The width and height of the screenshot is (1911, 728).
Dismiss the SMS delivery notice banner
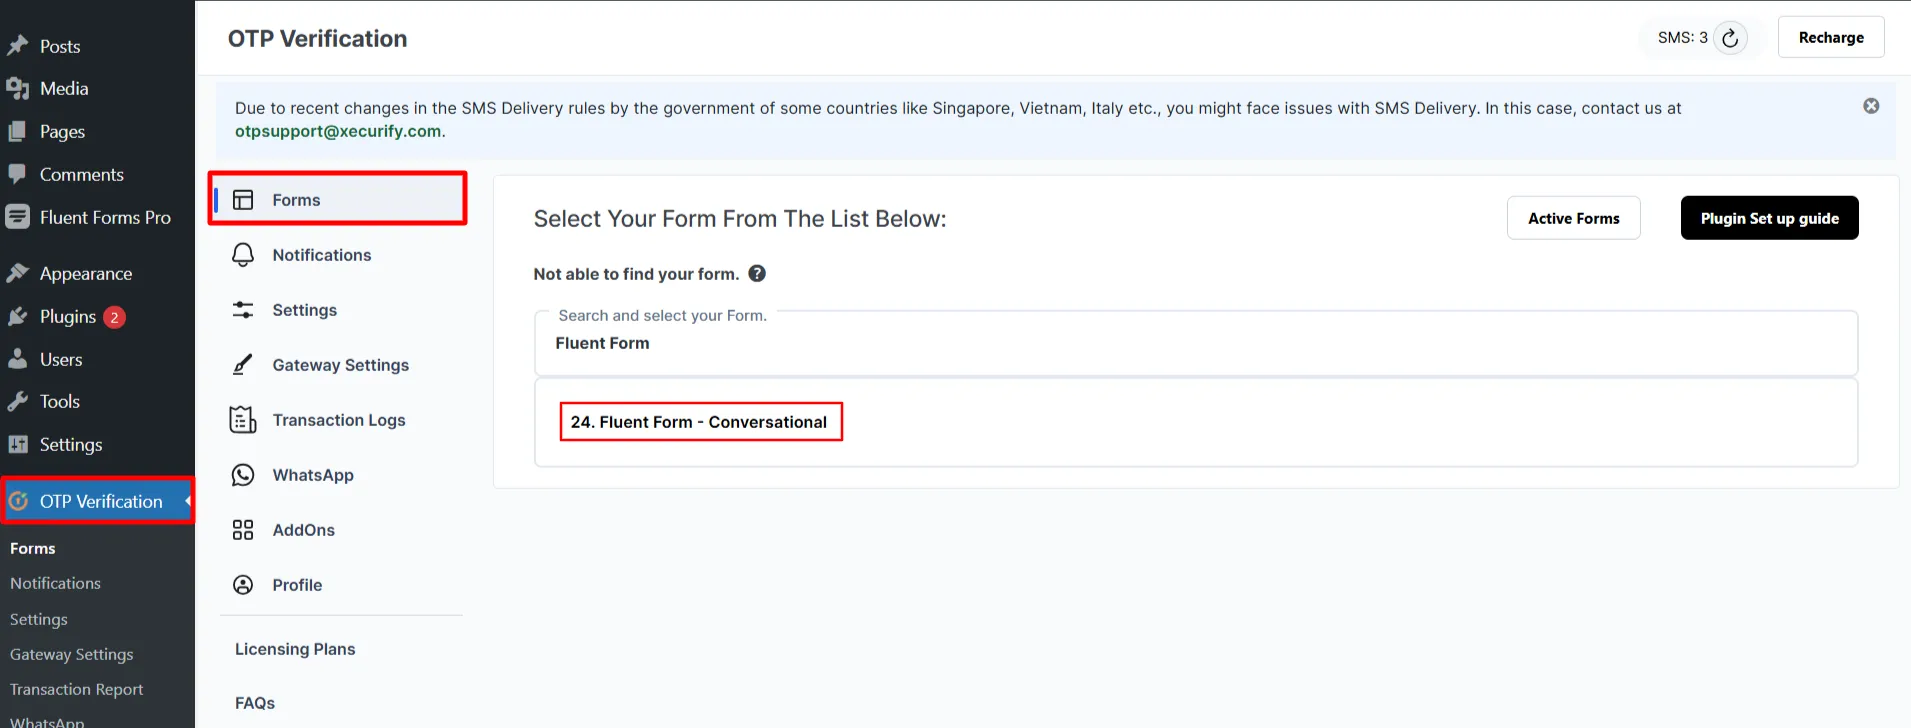click(x=1871, y=106)
